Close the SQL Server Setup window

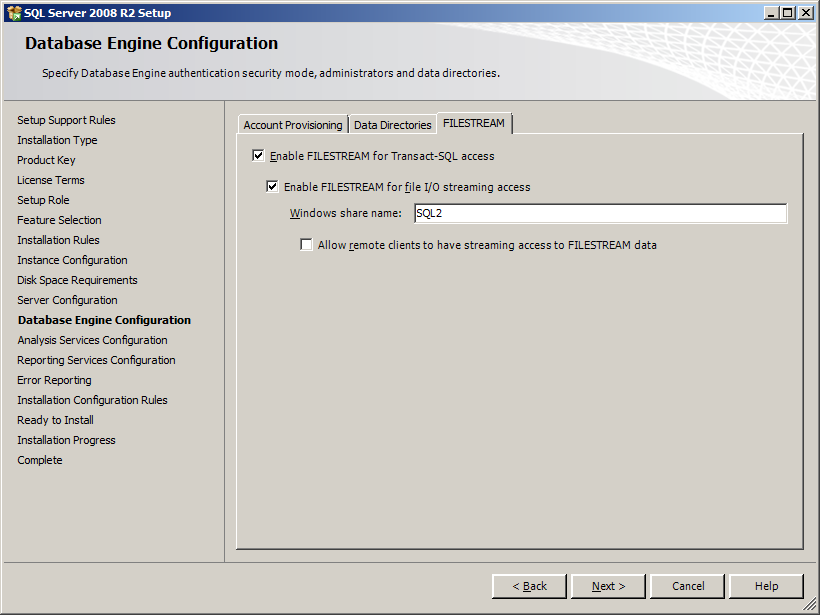click(806, 13)
